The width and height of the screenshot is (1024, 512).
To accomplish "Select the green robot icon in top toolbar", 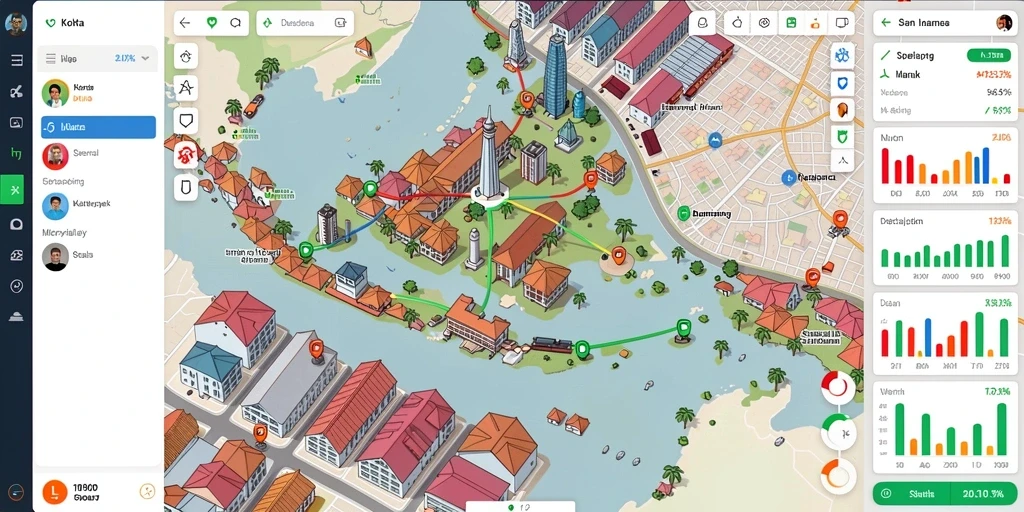I will coord(792,23).
